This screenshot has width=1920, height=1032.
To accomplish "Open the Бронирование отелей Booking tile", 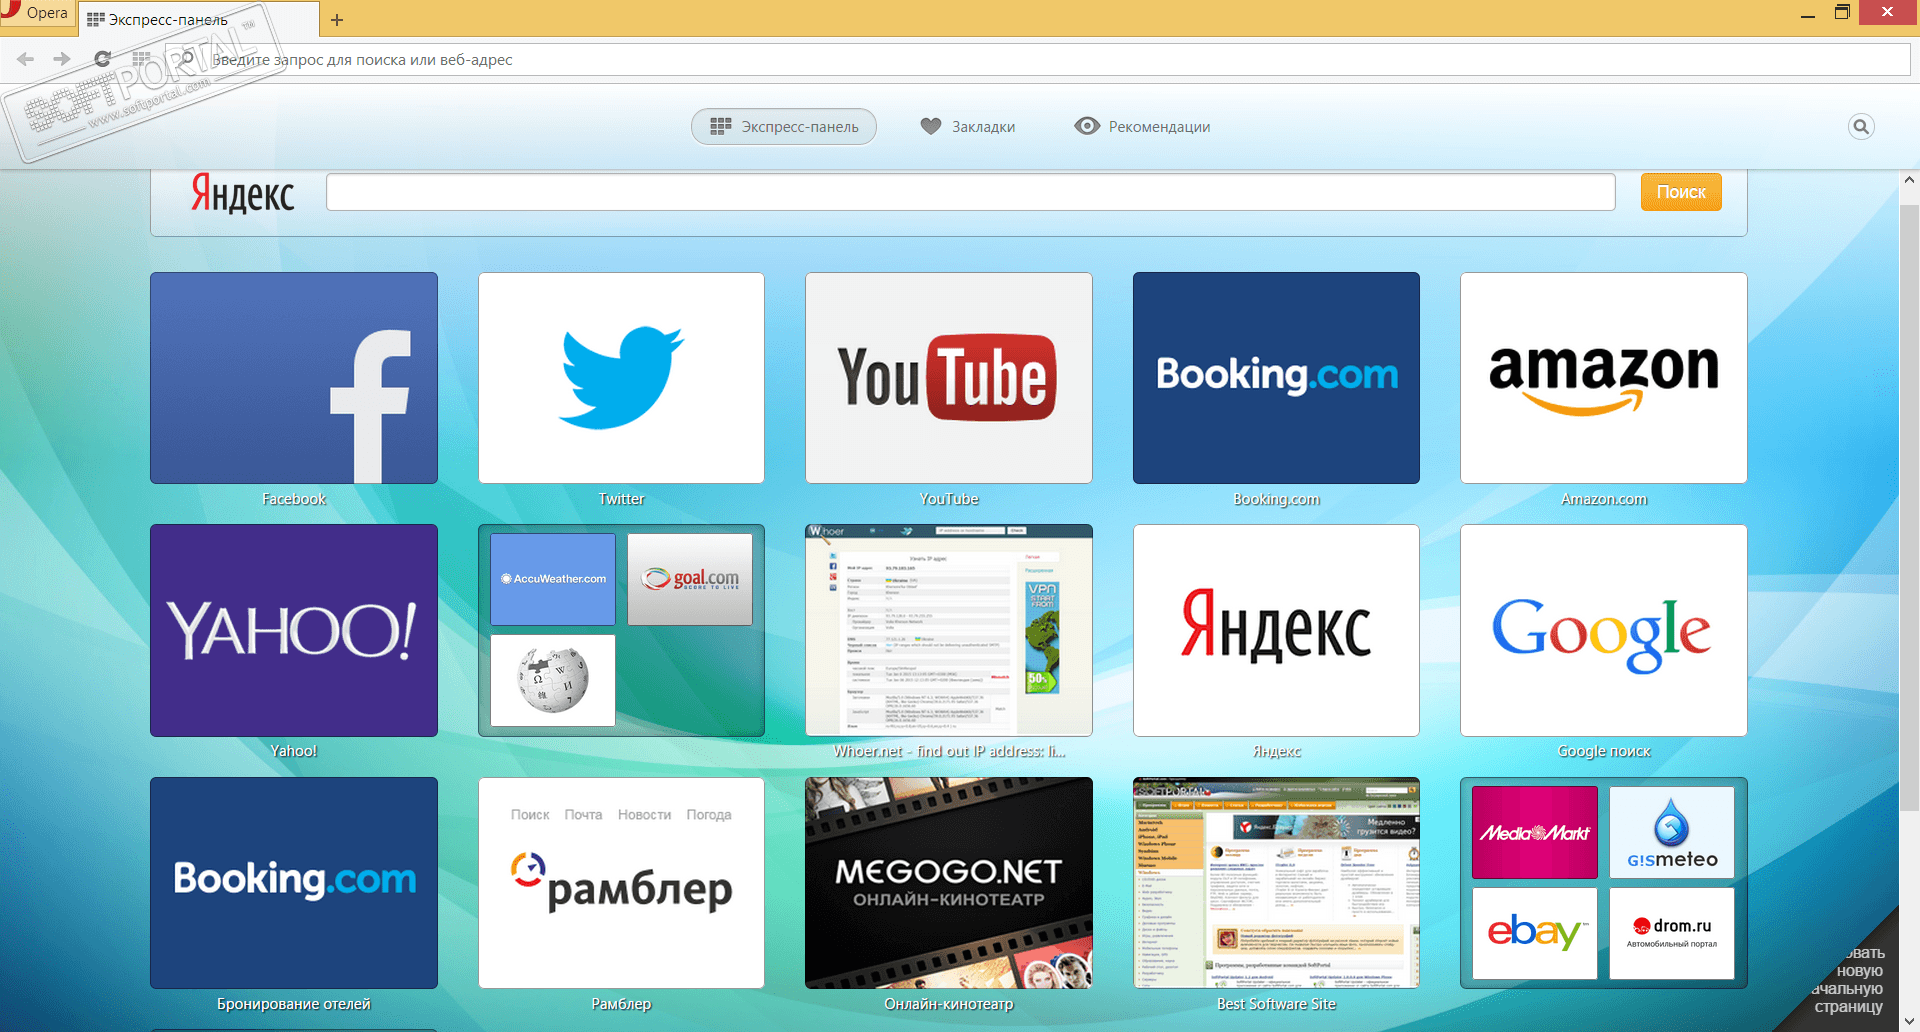I will point(294,883).
